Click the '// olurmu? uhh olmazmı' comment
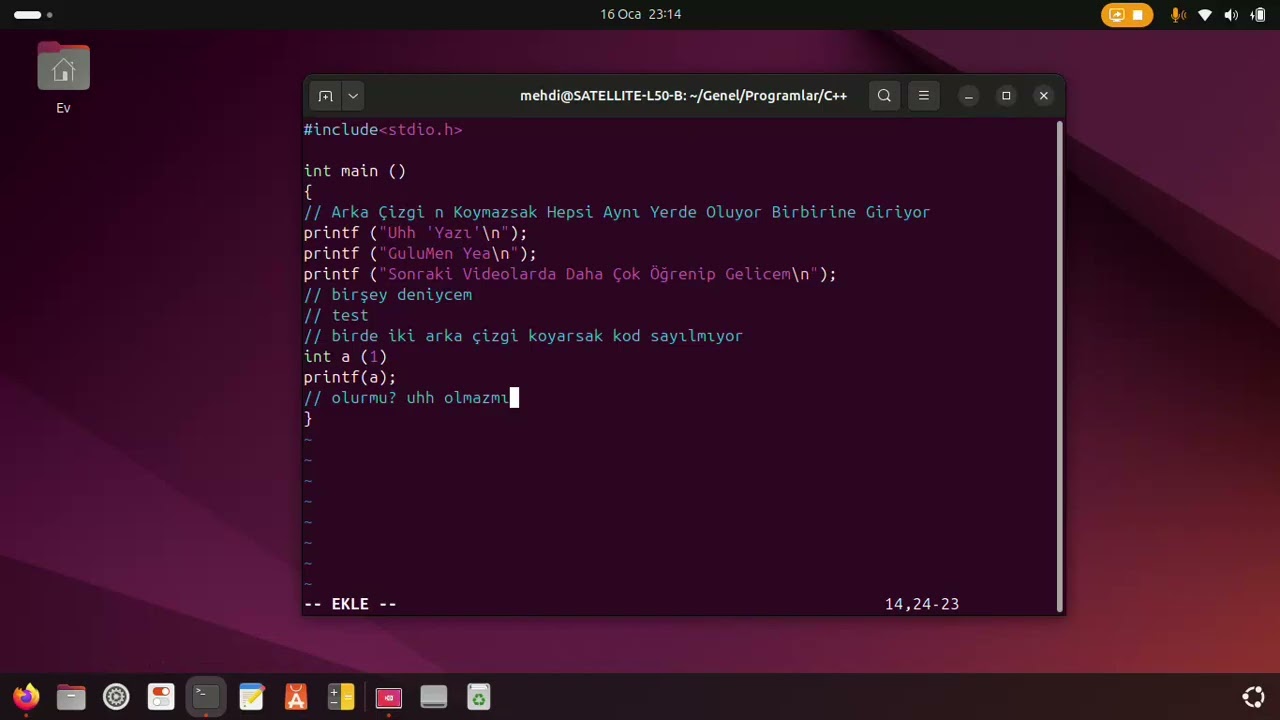 coord(407,398)
